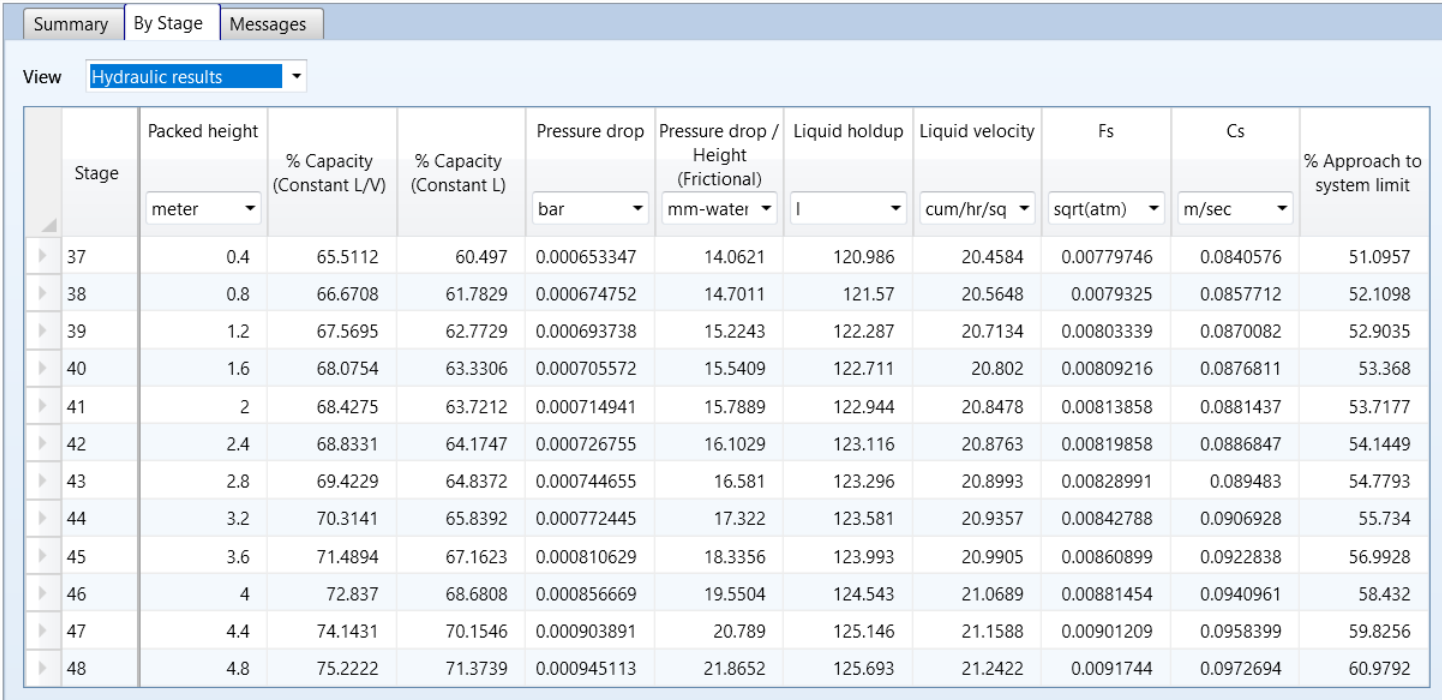1442x700 pixels.
Task: Select Fs value 0.00779746
Action: 1106,257
